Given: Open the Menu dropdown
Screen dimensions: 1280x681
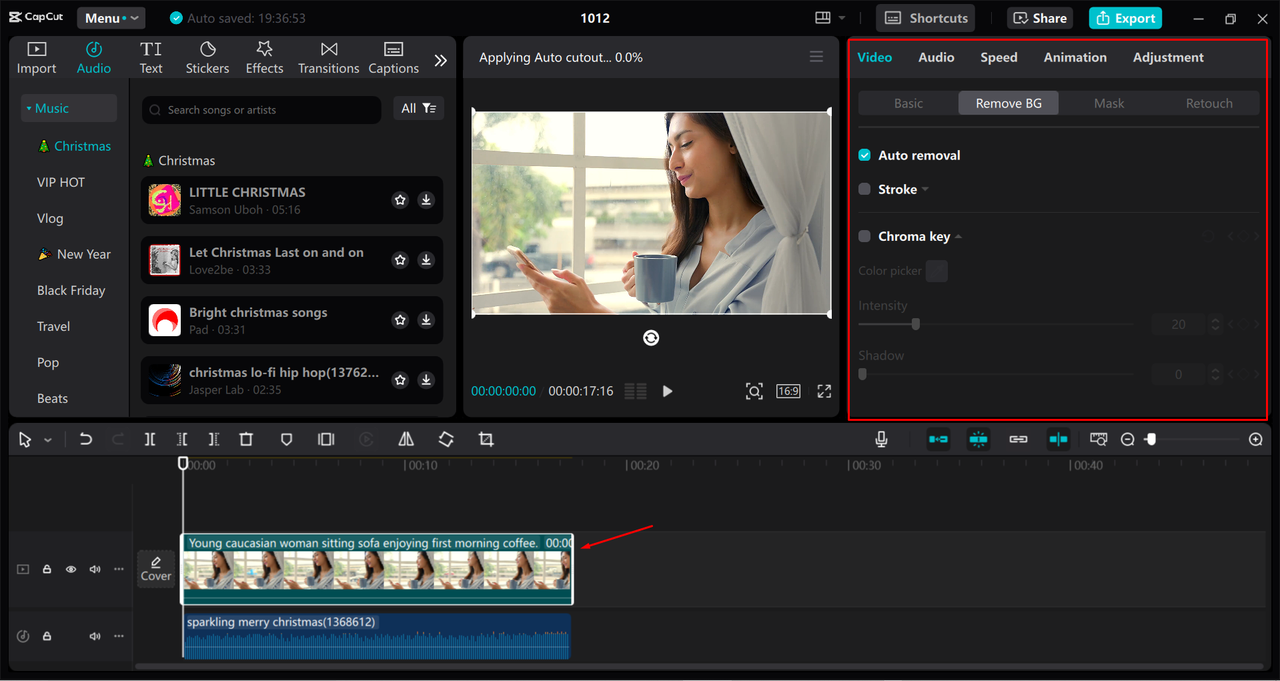Looking at the screenshot, I should pyautogui.click(x=110, y=18).
